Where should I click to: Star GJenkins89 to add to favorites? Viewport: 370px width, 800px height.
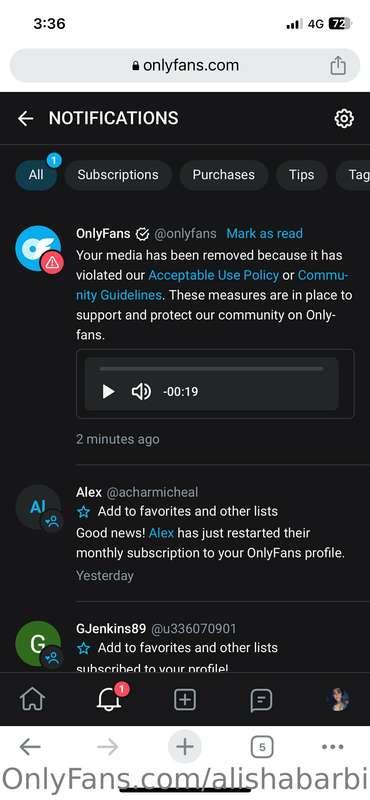pyautogui.click(x=84, y=648)
